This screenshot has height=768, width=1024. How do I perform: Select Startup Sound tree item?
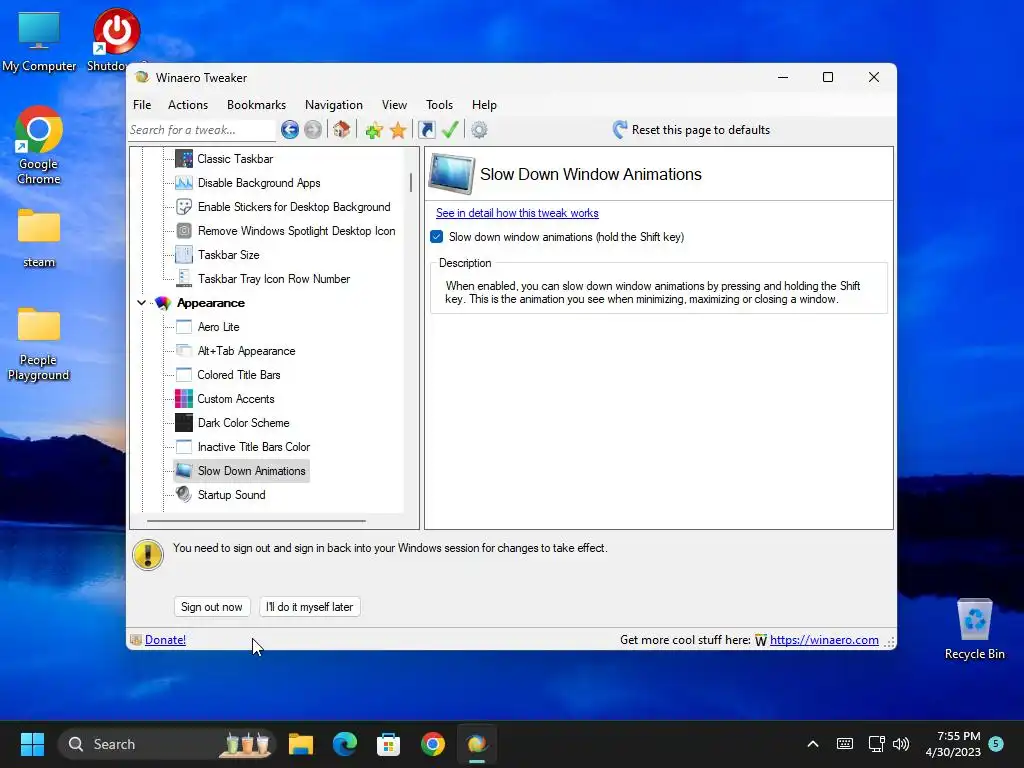(232, 495)
